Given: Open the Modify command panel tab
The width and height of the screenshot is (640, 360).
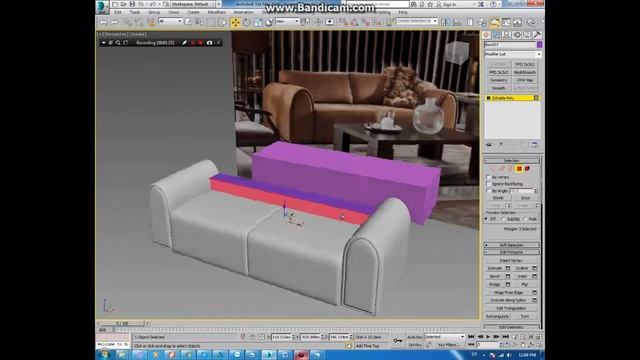Looking at the screenshot, I should coord(496,35).
